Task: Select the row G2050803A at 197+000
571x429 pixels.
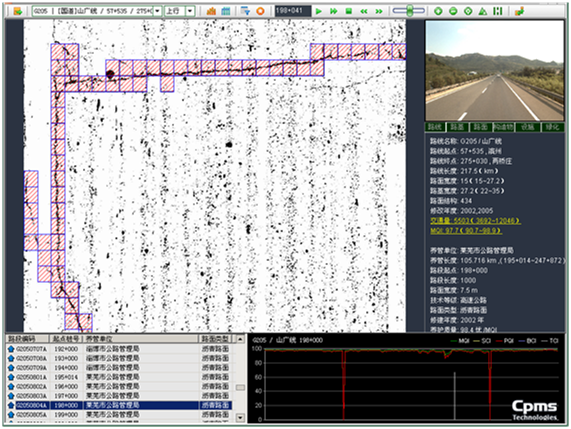Action: 120,396
